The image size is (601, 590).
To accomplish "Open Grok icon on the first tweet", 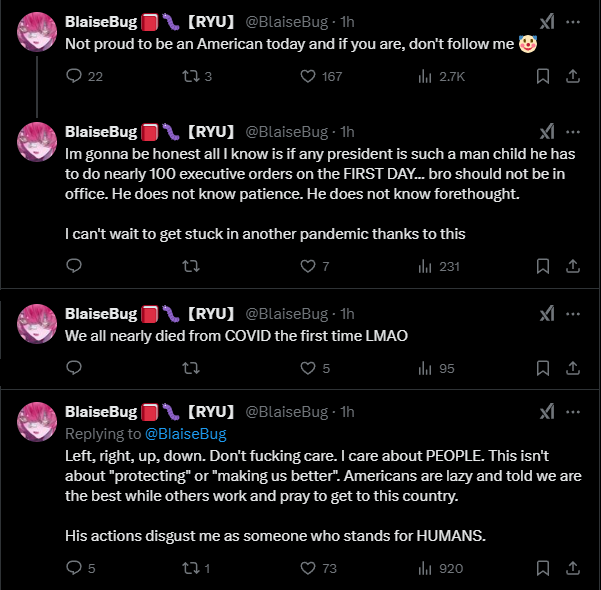I will coord(547,21).
